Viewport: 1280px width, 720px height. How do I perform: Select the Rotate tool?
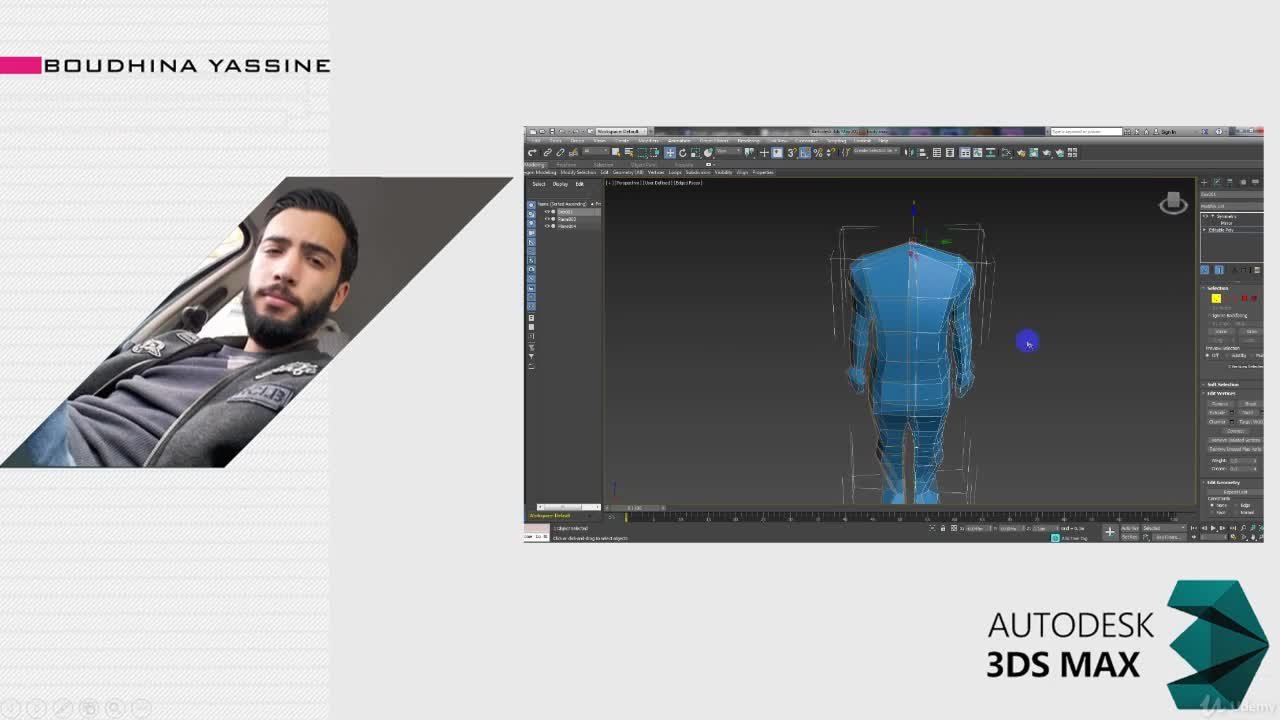coord(683,152)
